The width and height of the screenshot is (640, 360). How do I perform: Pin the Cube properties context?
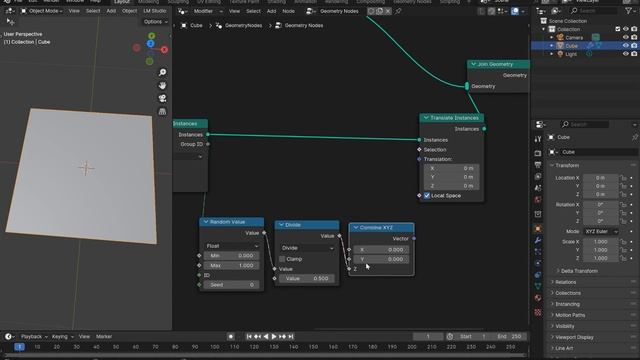pos(635,138)
